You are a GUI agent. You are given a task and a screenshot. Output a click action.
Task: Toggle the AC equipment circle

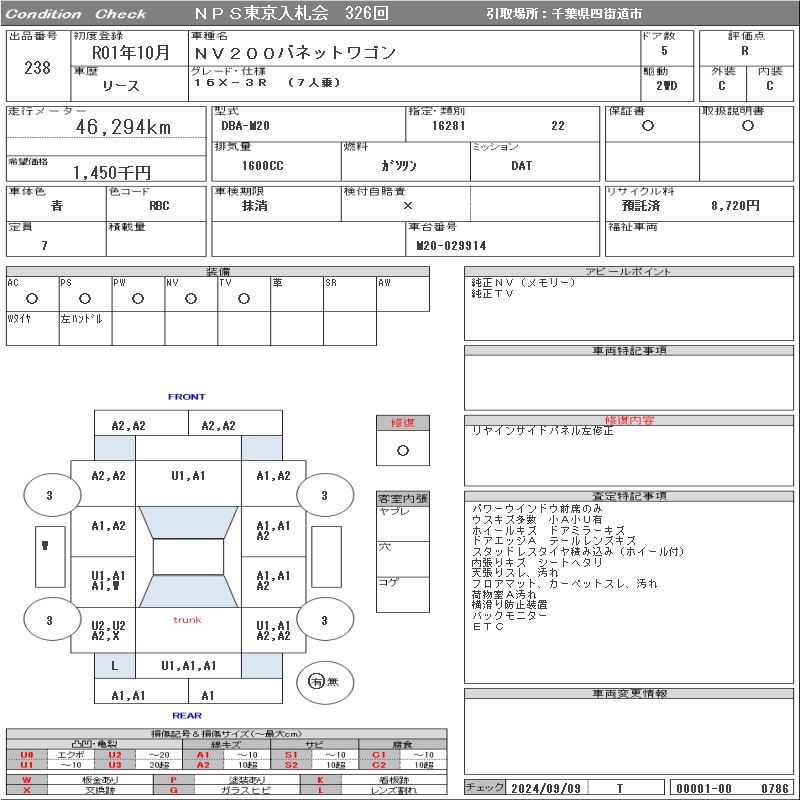coord(32,298)
